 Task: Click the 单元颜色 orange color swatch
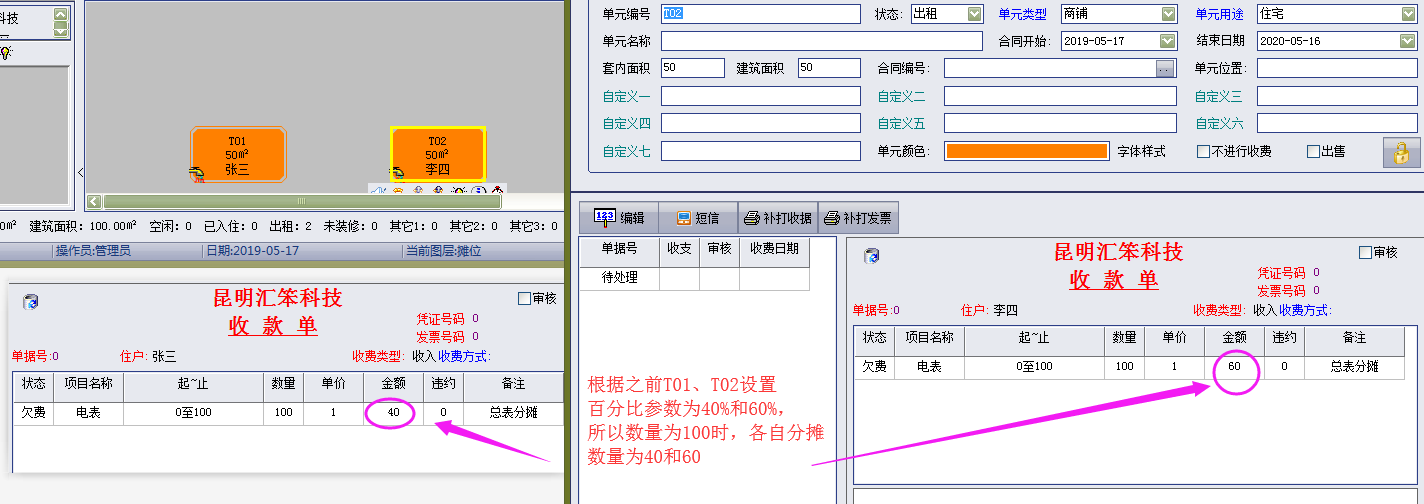[1027, 151]
